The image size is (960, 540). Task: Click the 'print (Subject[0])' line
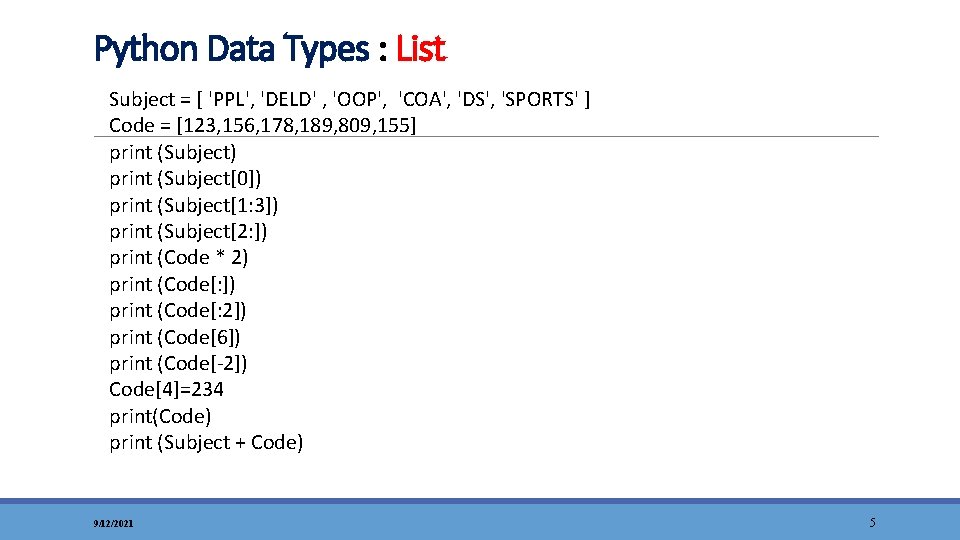tap(186, 179)
